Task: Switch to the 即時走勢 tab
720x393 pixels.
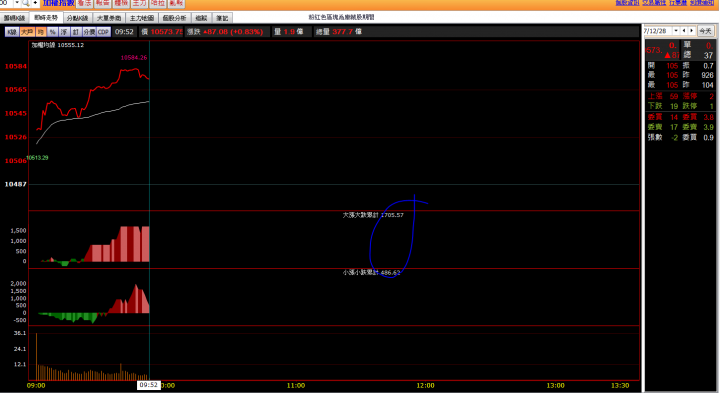Action: coord(46,18)
